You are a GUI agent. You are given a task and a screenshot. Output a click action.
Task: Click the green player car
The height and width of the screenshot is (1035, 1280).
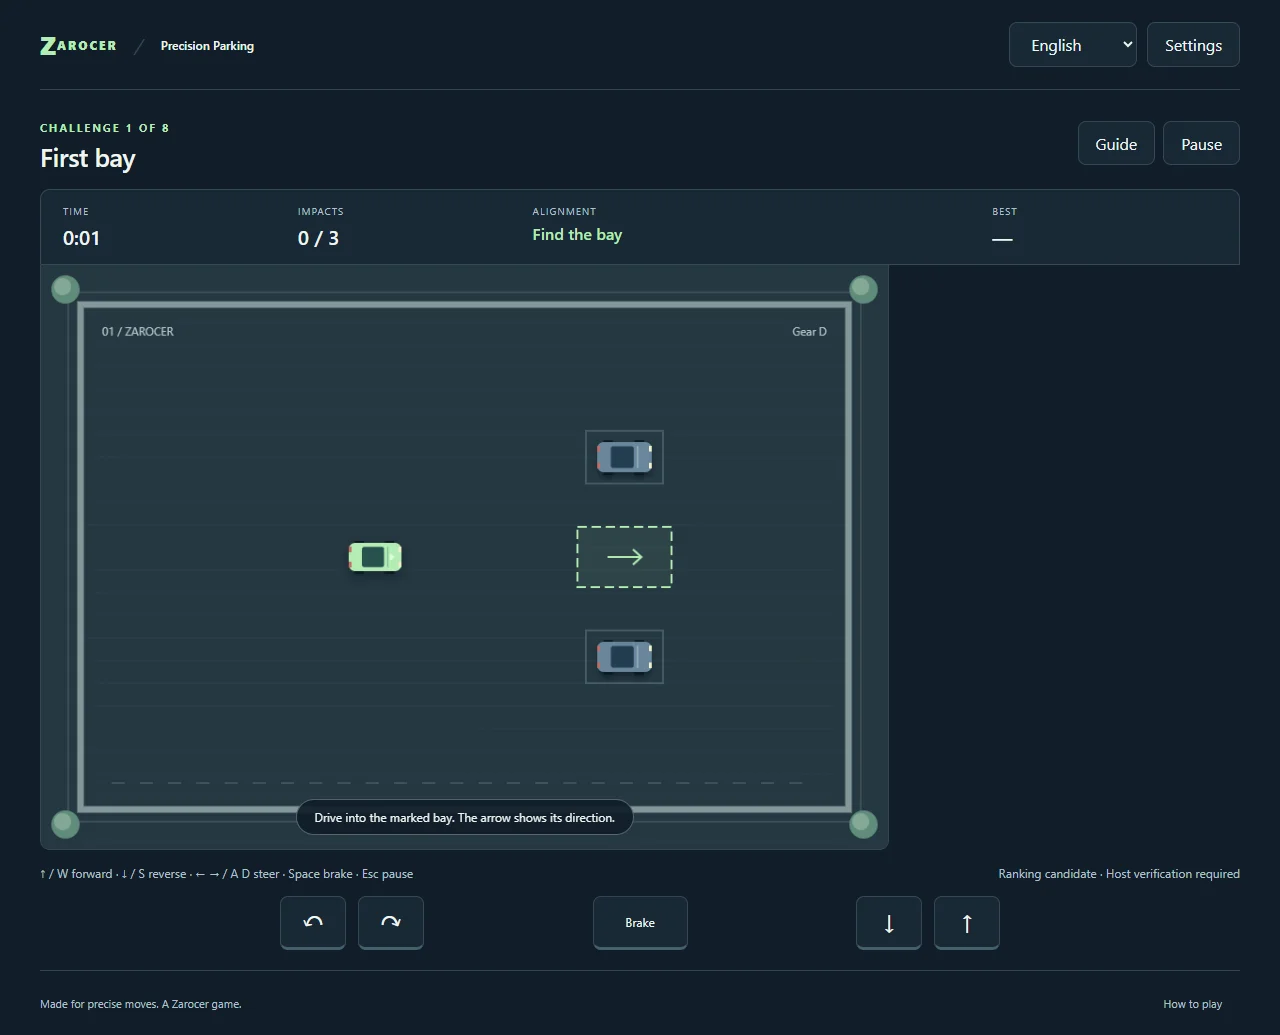tap(375, 557)
